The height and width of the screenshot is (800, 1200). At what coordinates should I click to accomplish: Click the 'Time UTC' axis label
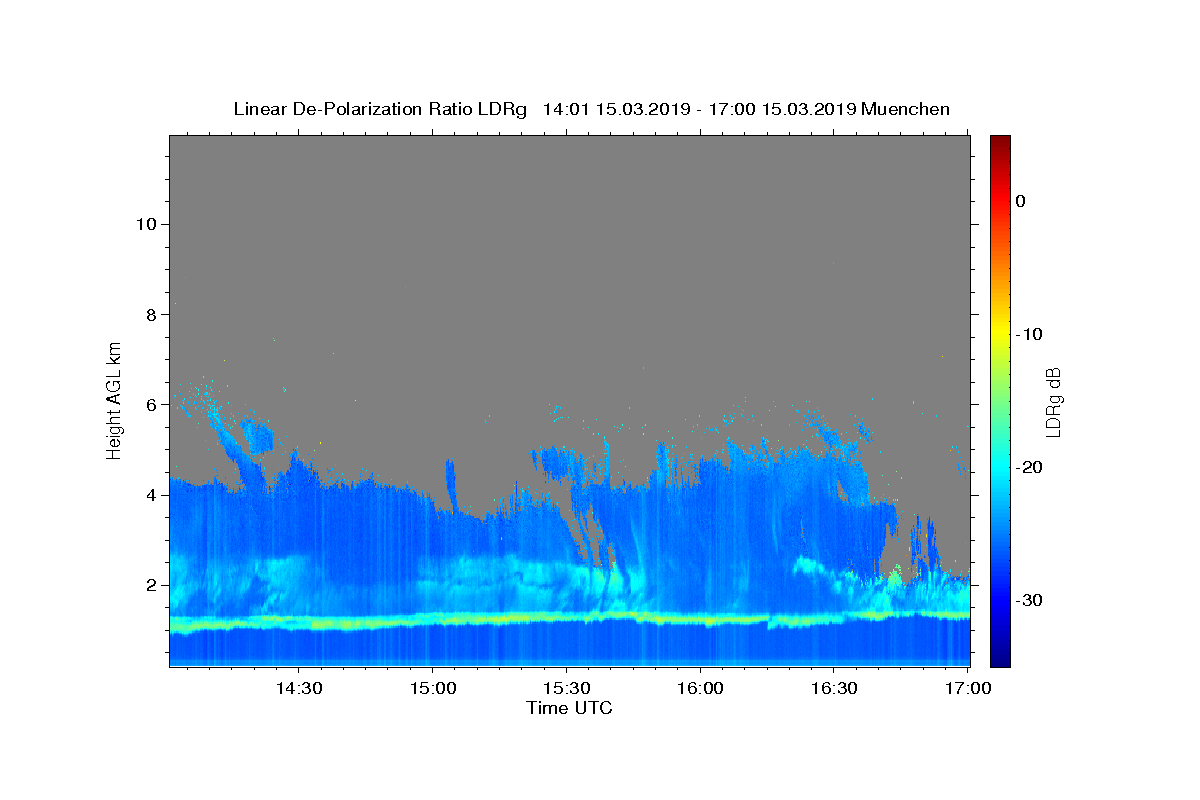(569, 708)
